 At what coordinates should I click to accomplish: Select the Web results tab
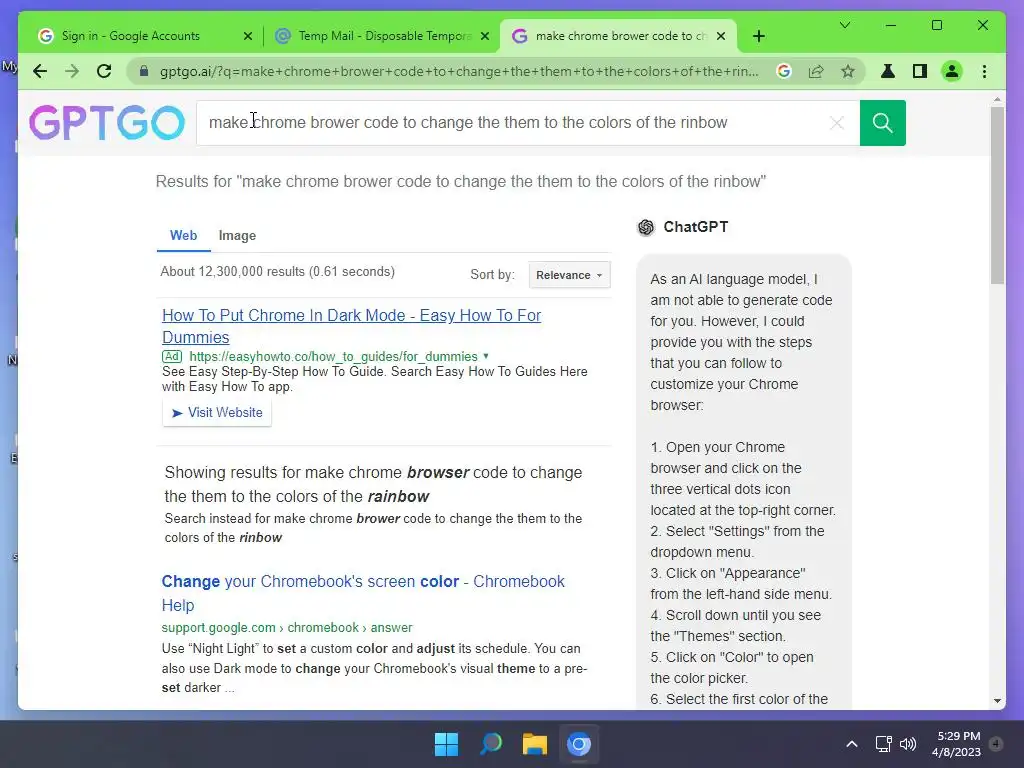pos(183,235)
